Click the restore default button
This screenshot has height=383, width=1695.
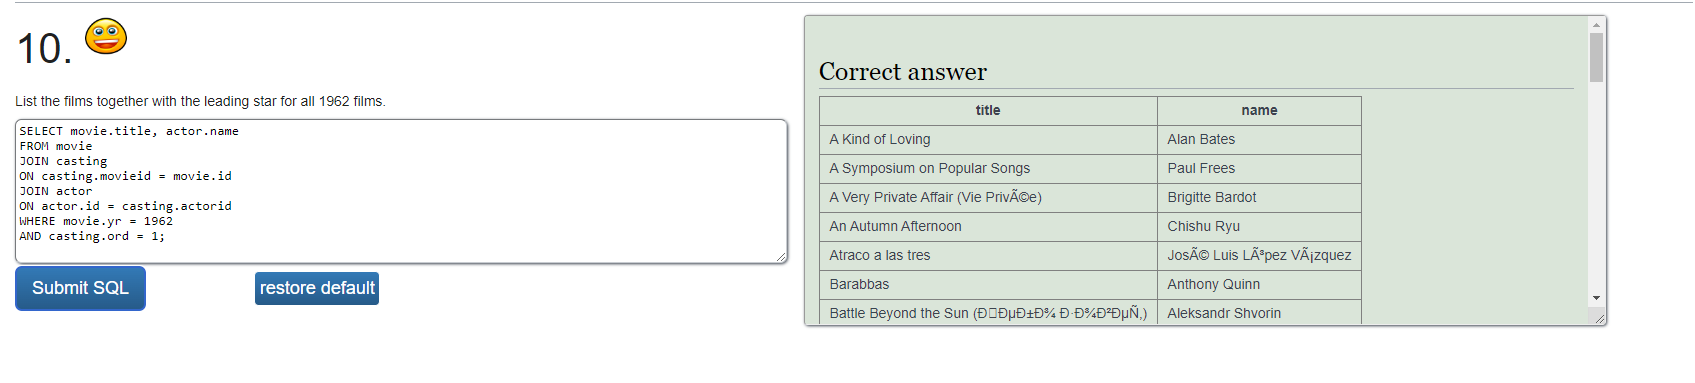317,288
